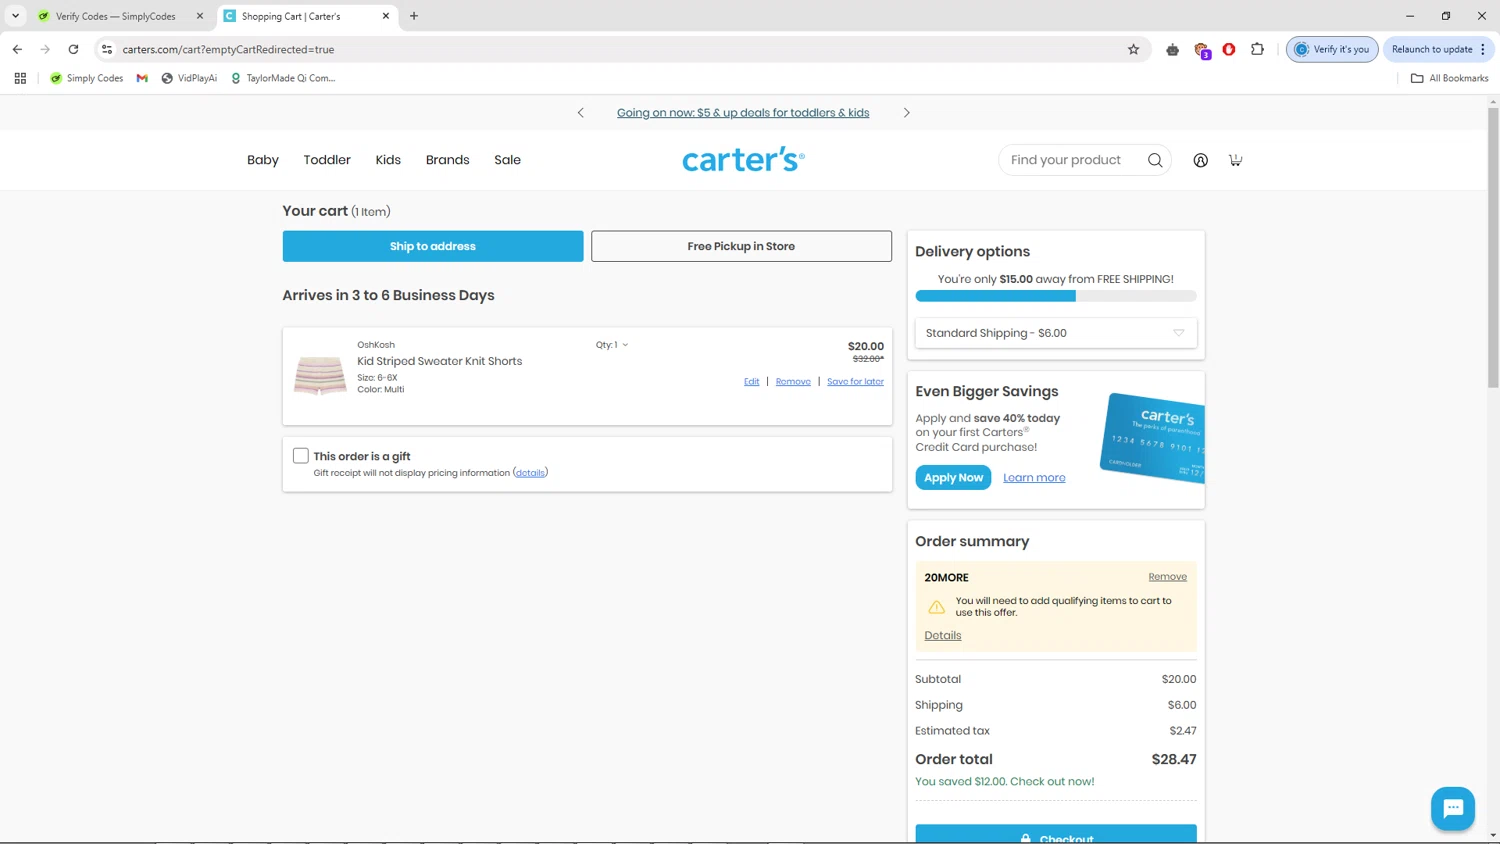The image size is (1500, 844).
Task: Switch to the Verify Codes — SimplyCodes tab
Action: pyautogui.click(x=118, y=16)
